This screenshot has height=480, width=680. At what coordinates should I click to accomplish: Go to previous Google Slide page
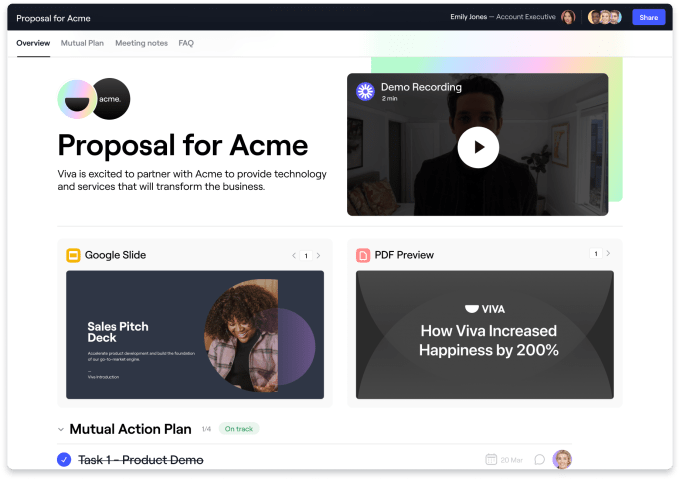294,255
